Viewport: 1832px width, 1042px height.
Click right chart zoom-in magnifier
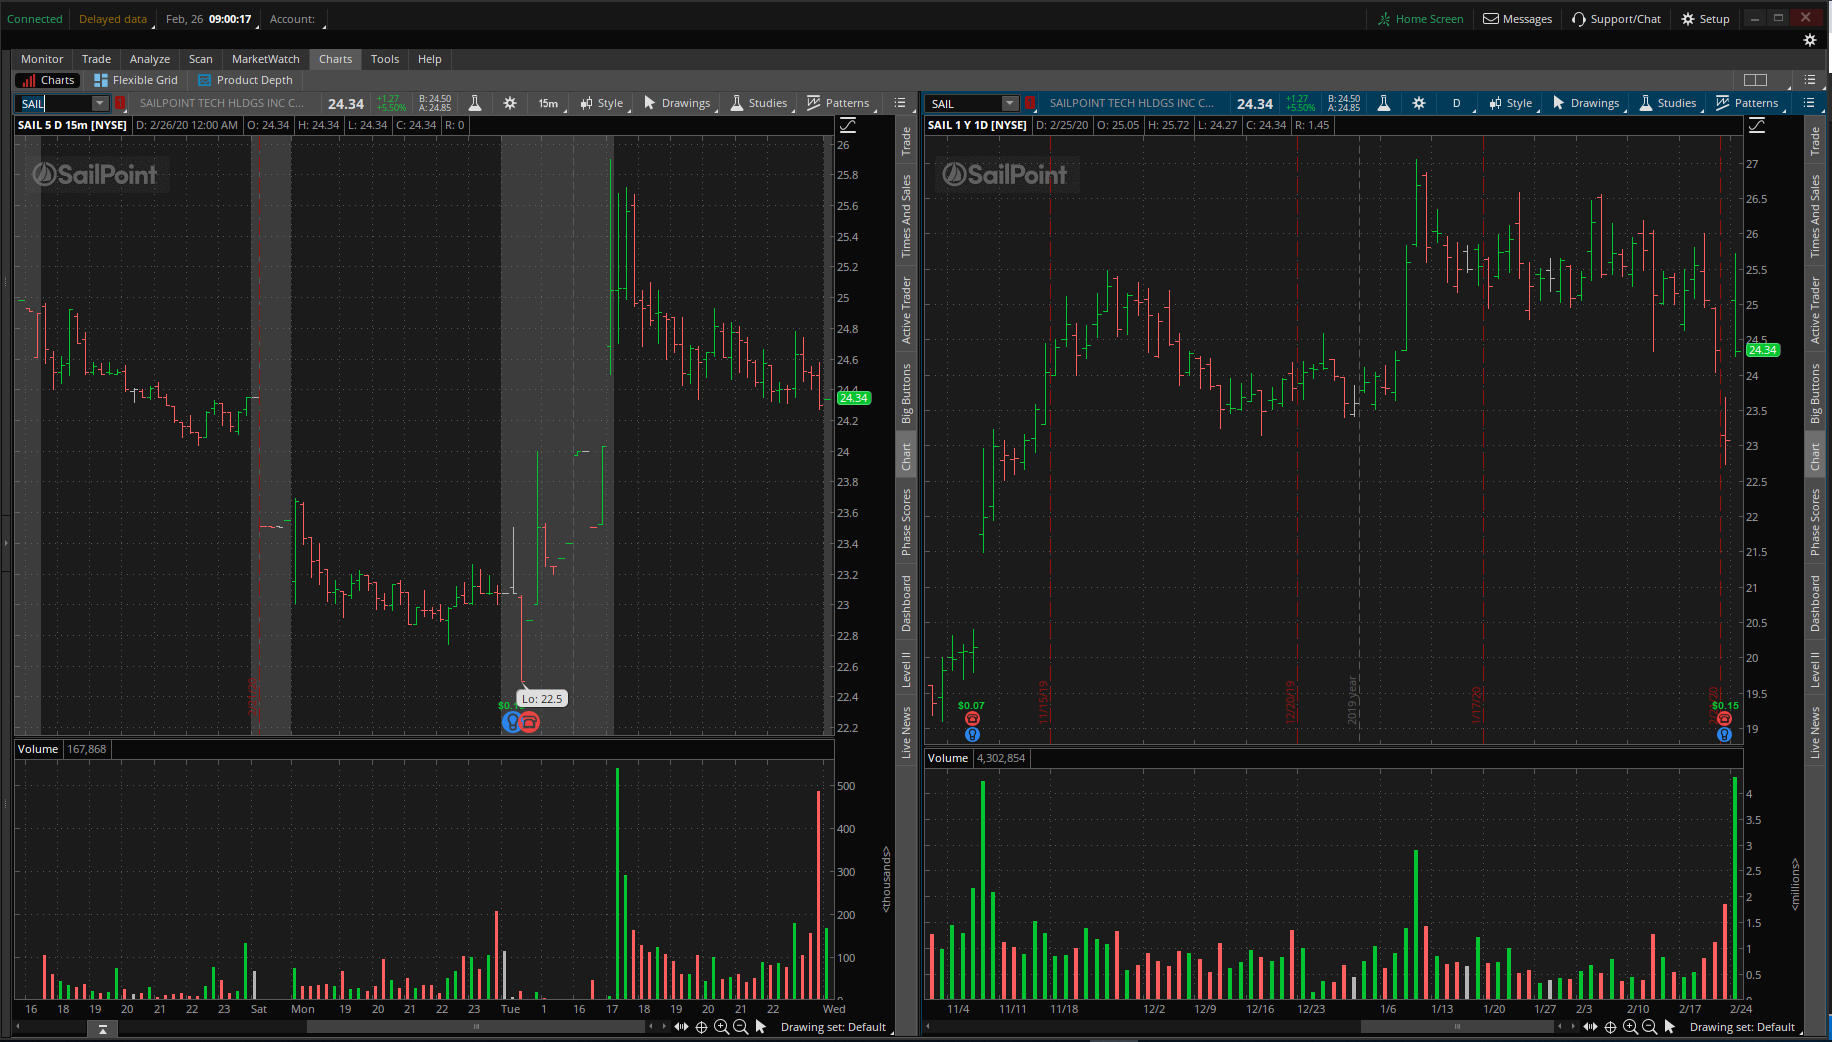[1630, 1027]
